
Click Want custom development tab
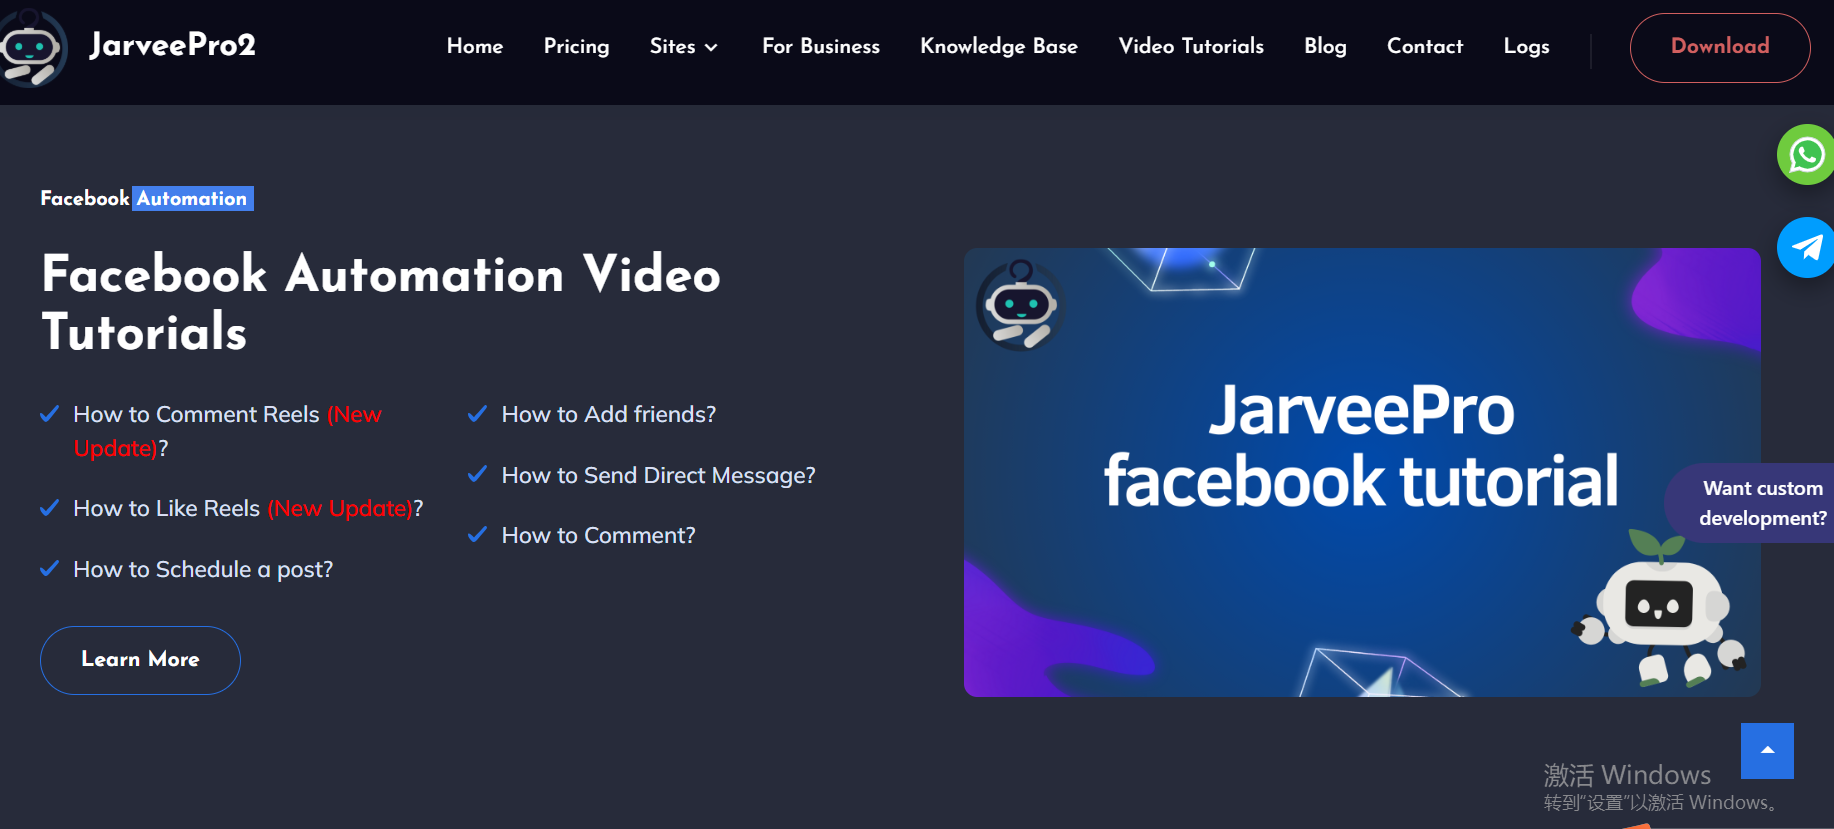(x=1750, y=503)
